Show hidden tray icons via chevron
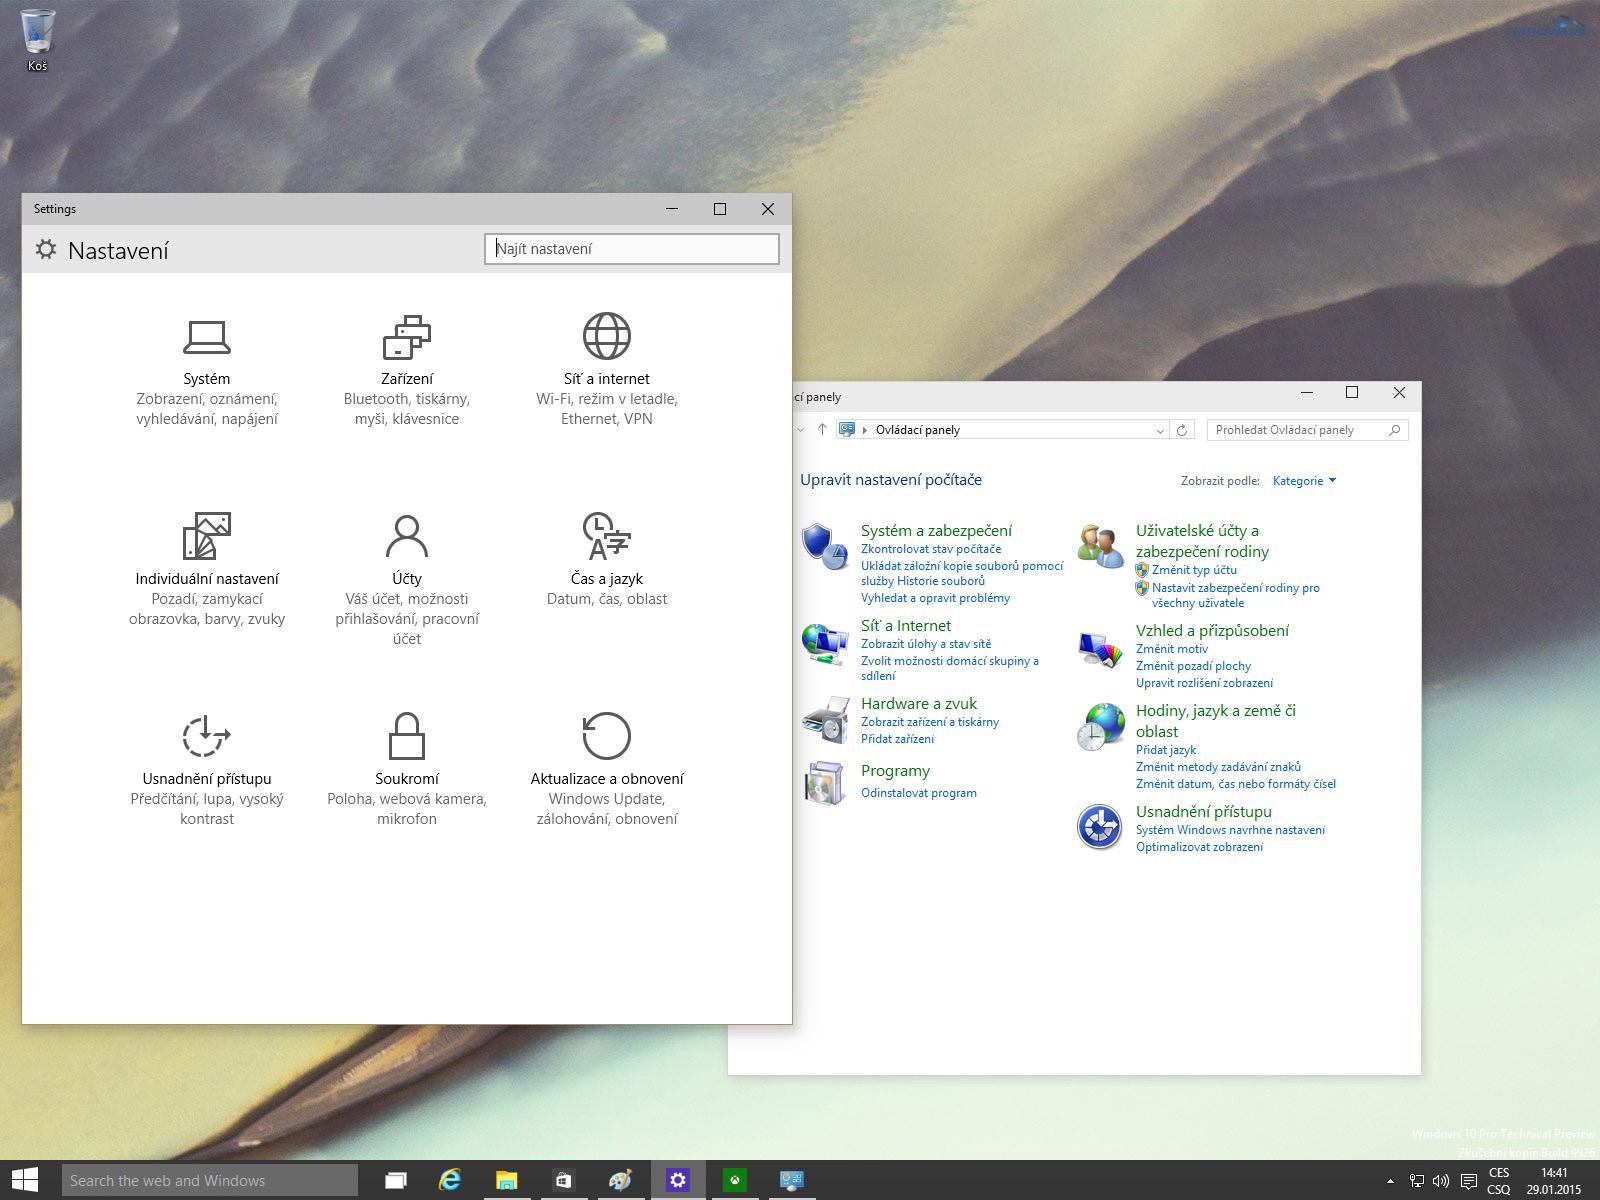 click(x=1391, y=1181)
